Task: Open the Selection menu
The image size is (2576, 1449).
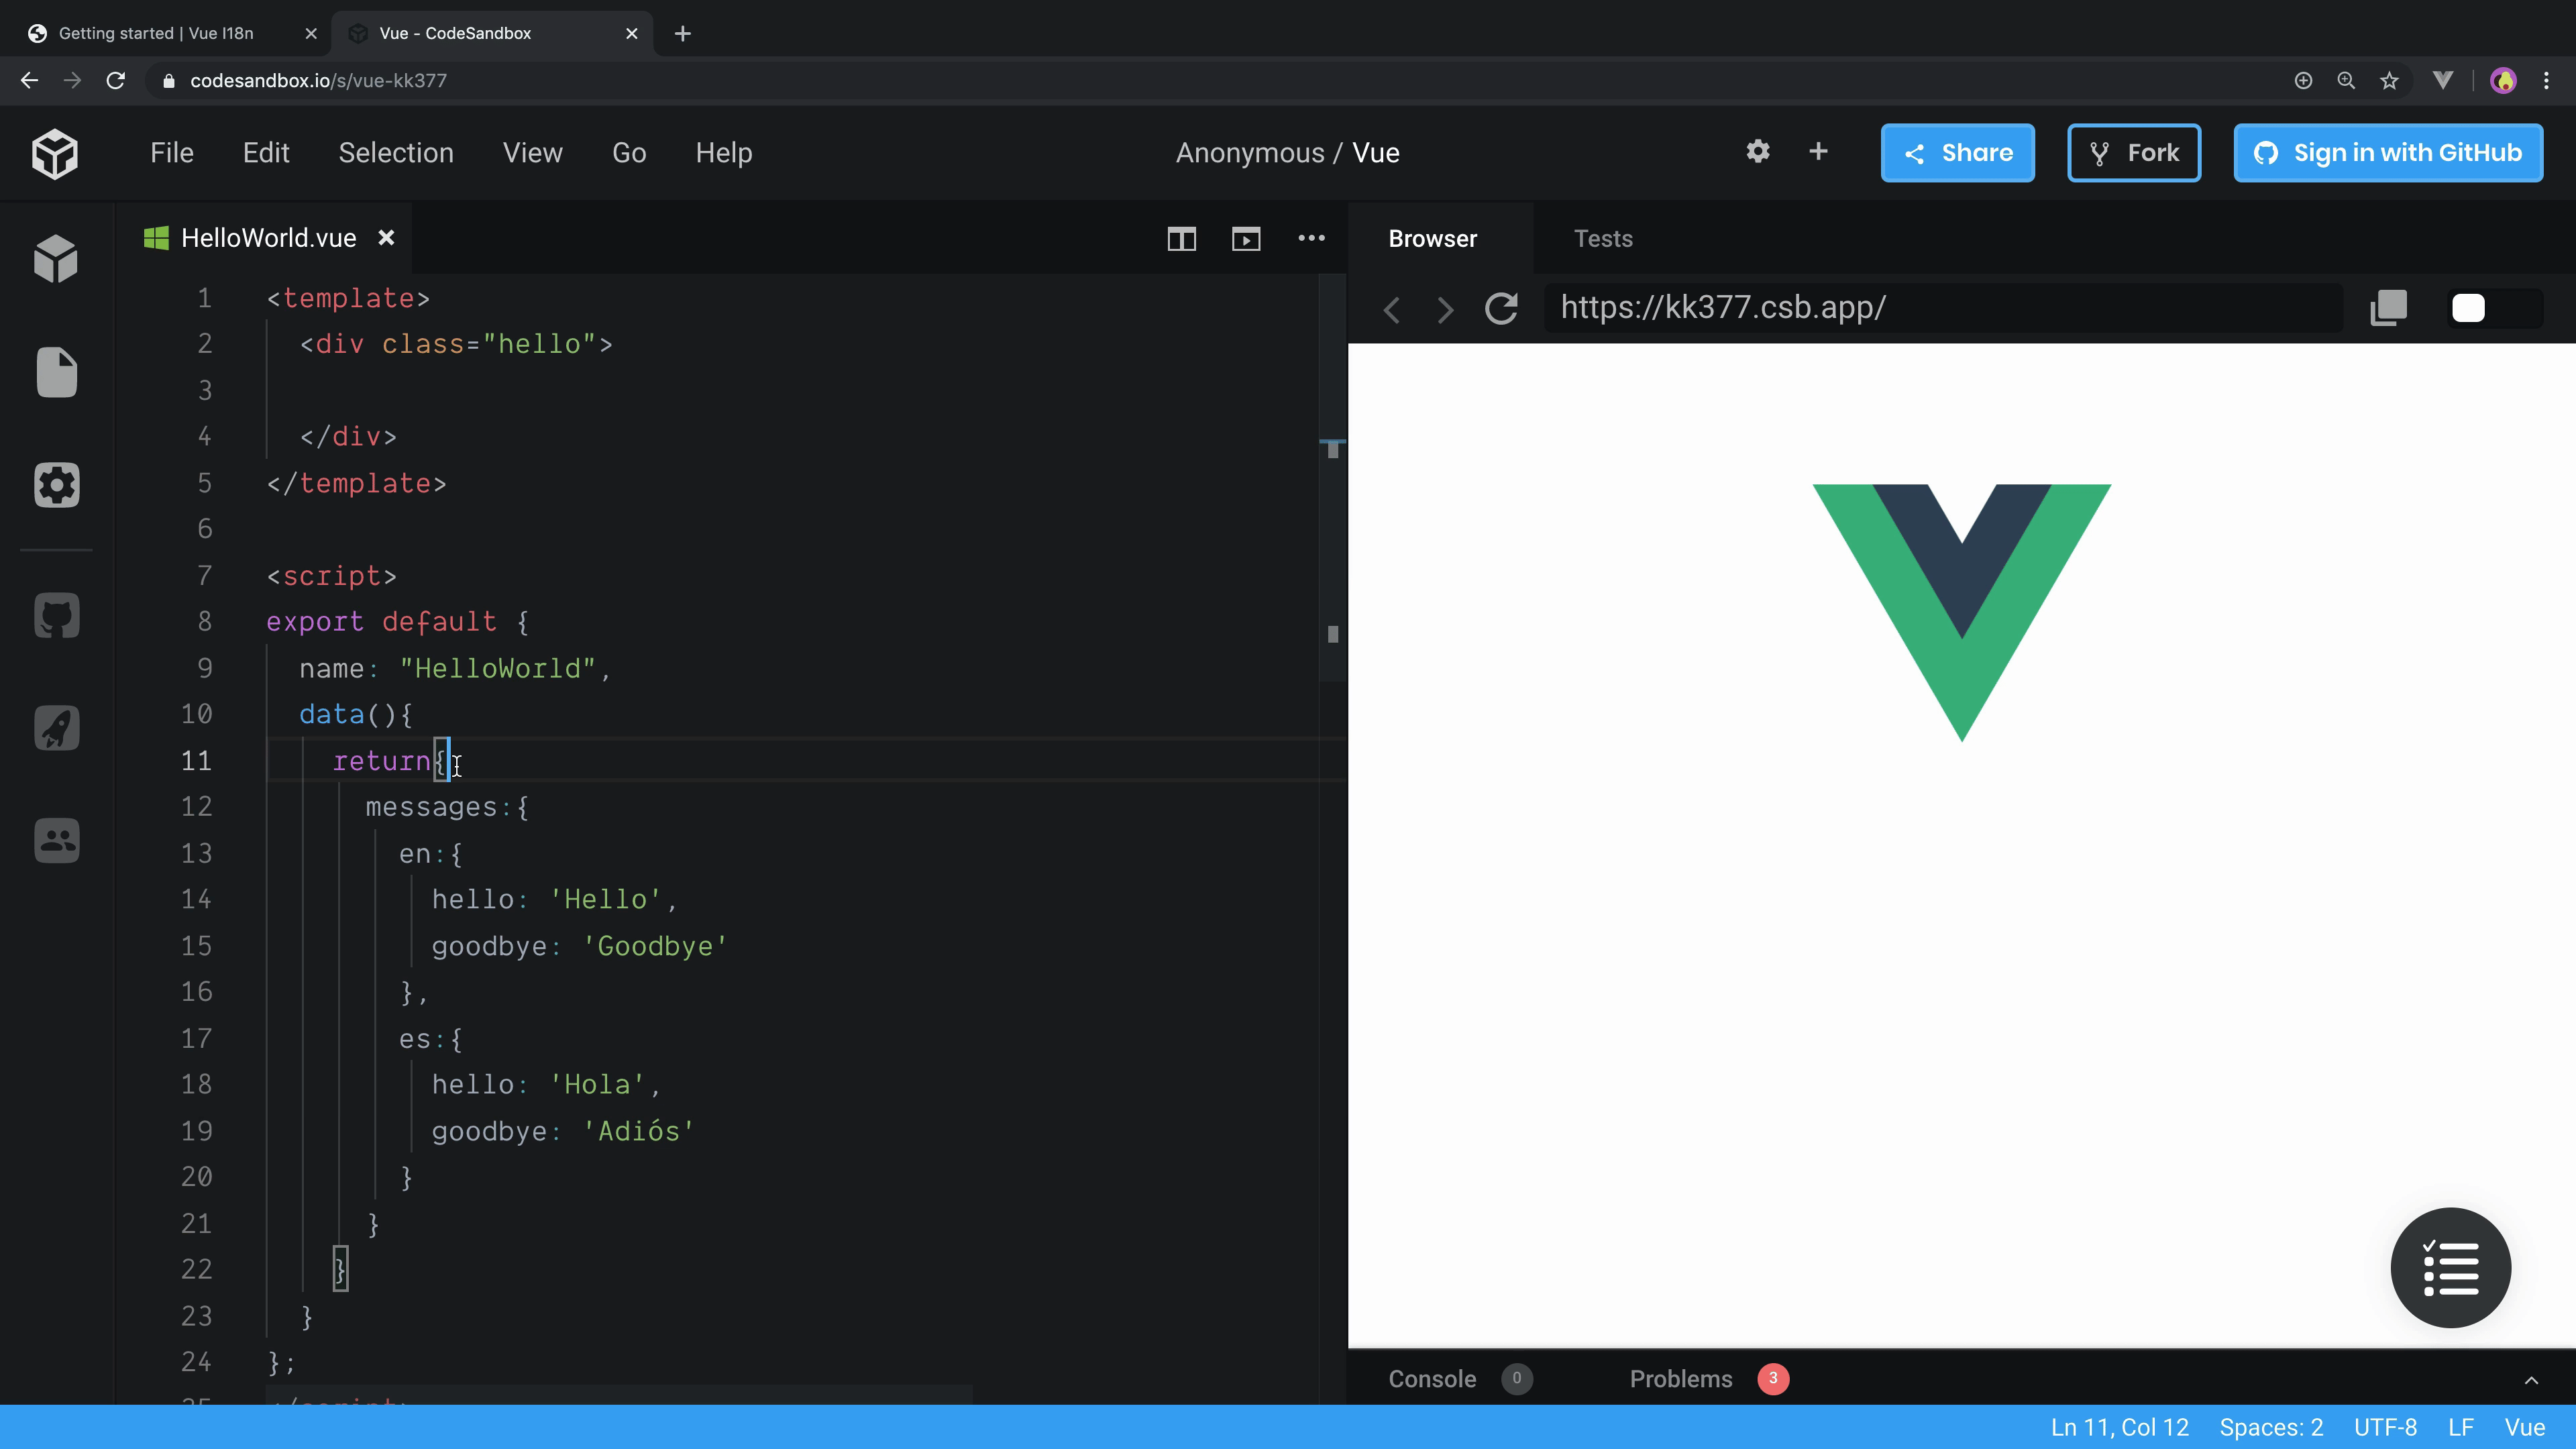Action: pos(396,153)
